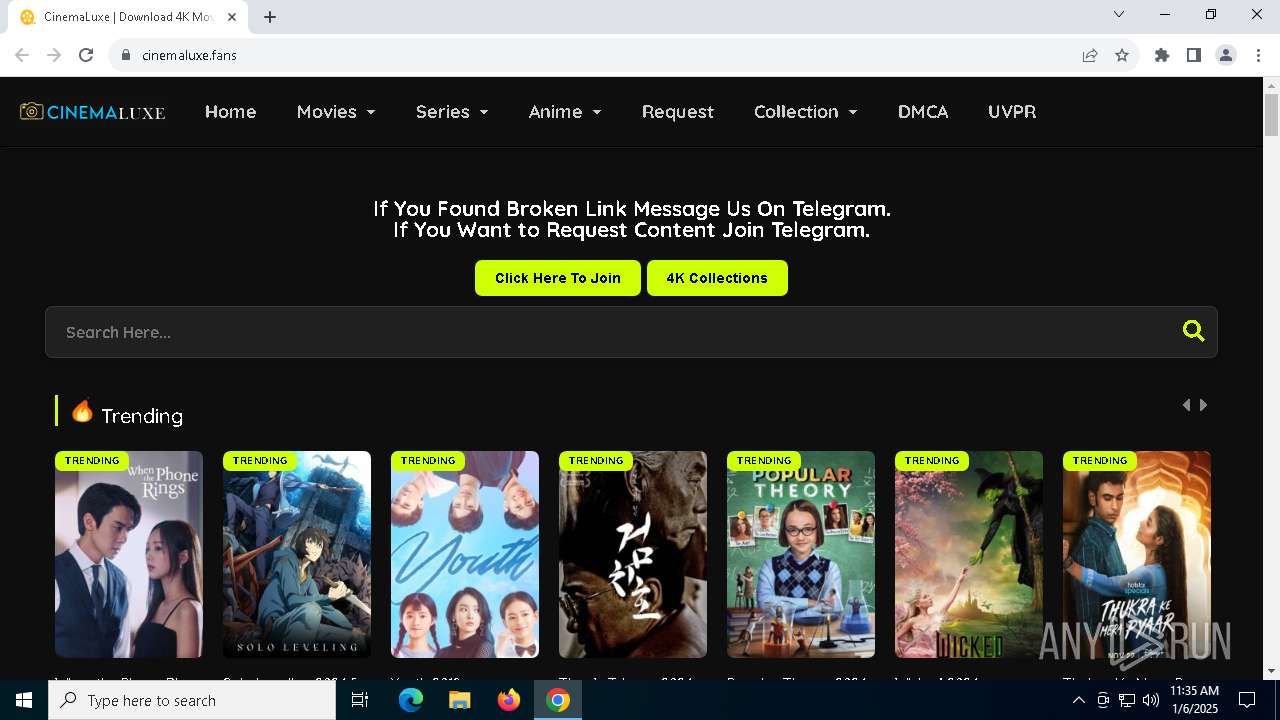Open Chrome three-dot menu

(1258, 55)
